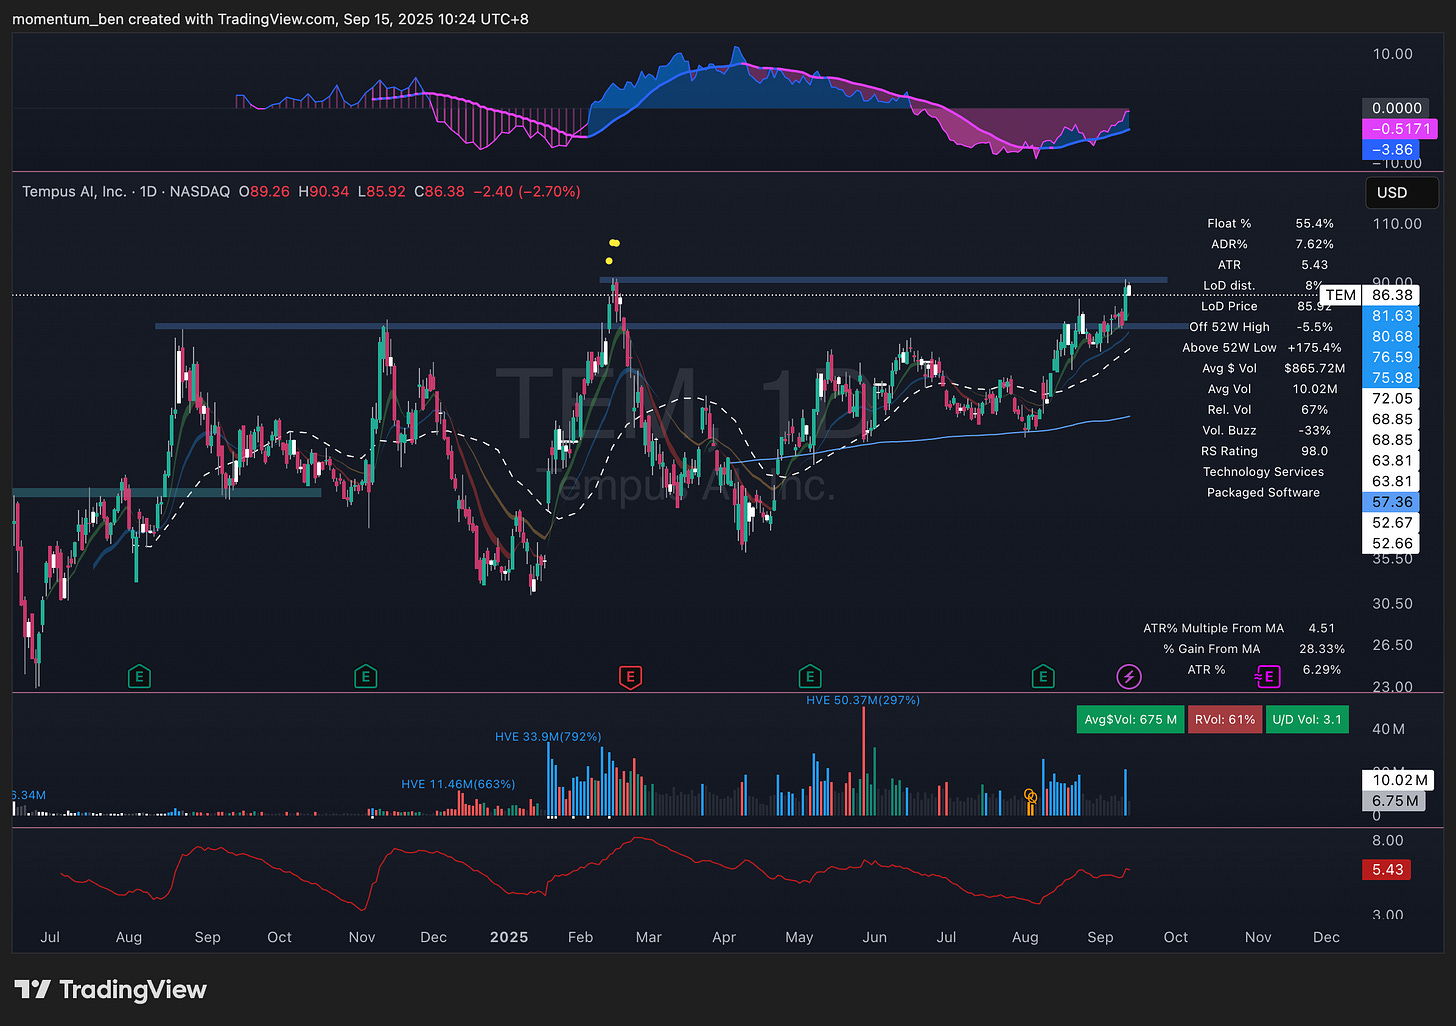
Task: Click the magenta -0.5171 indicator label
Action: point(1400,129)
